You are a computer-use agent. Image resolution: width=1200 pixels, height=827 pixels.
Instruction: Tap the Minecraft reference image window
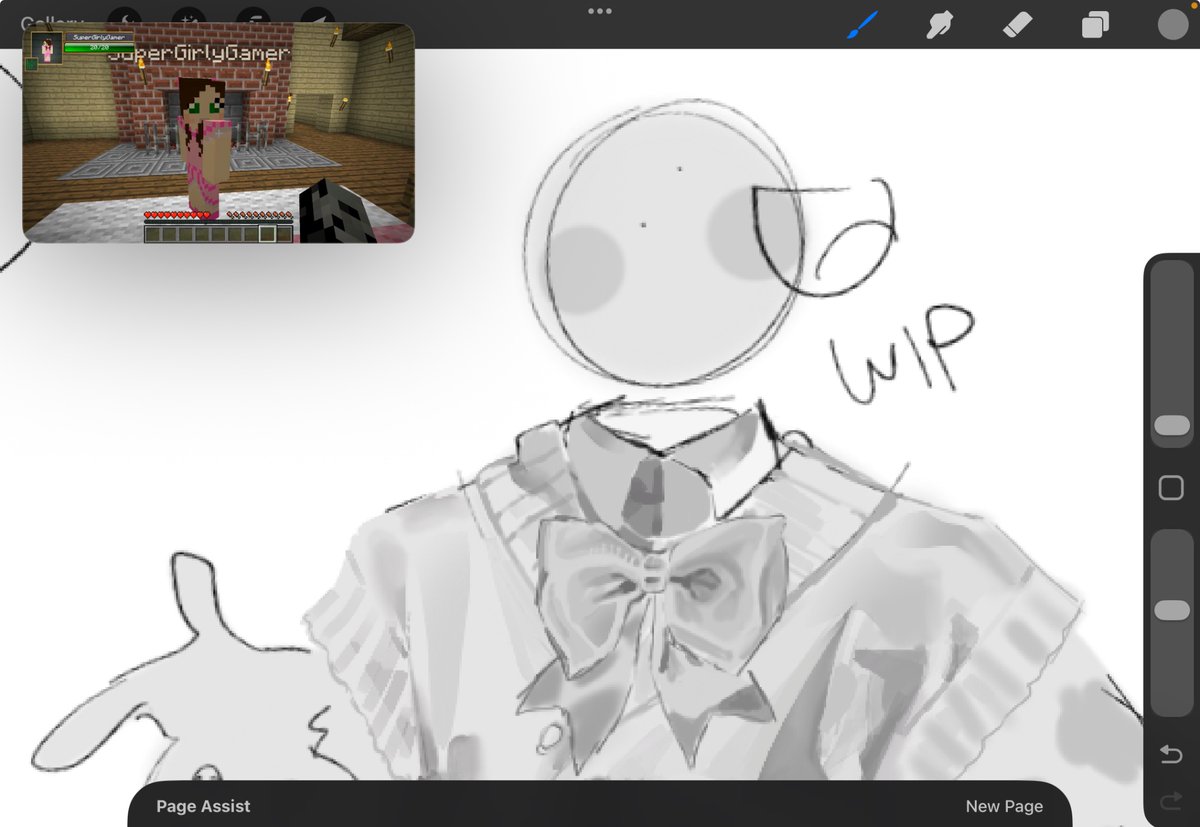click(x=218, y=133)
